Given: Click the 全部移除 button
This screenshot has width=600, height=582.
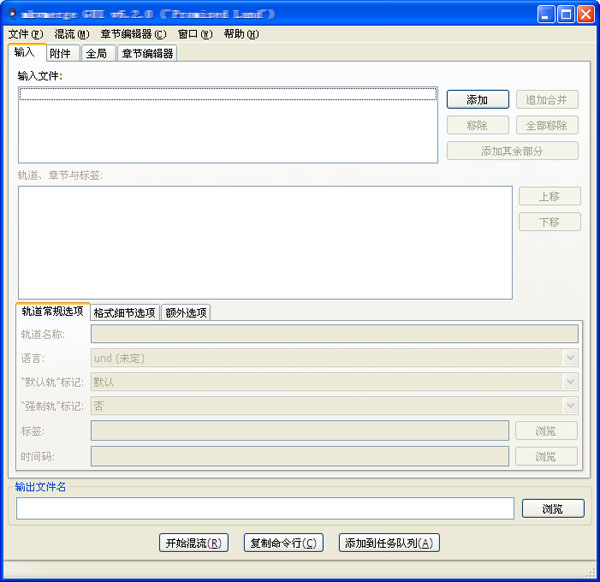Looking at the screenshot, I should click(x=547, y=125).
